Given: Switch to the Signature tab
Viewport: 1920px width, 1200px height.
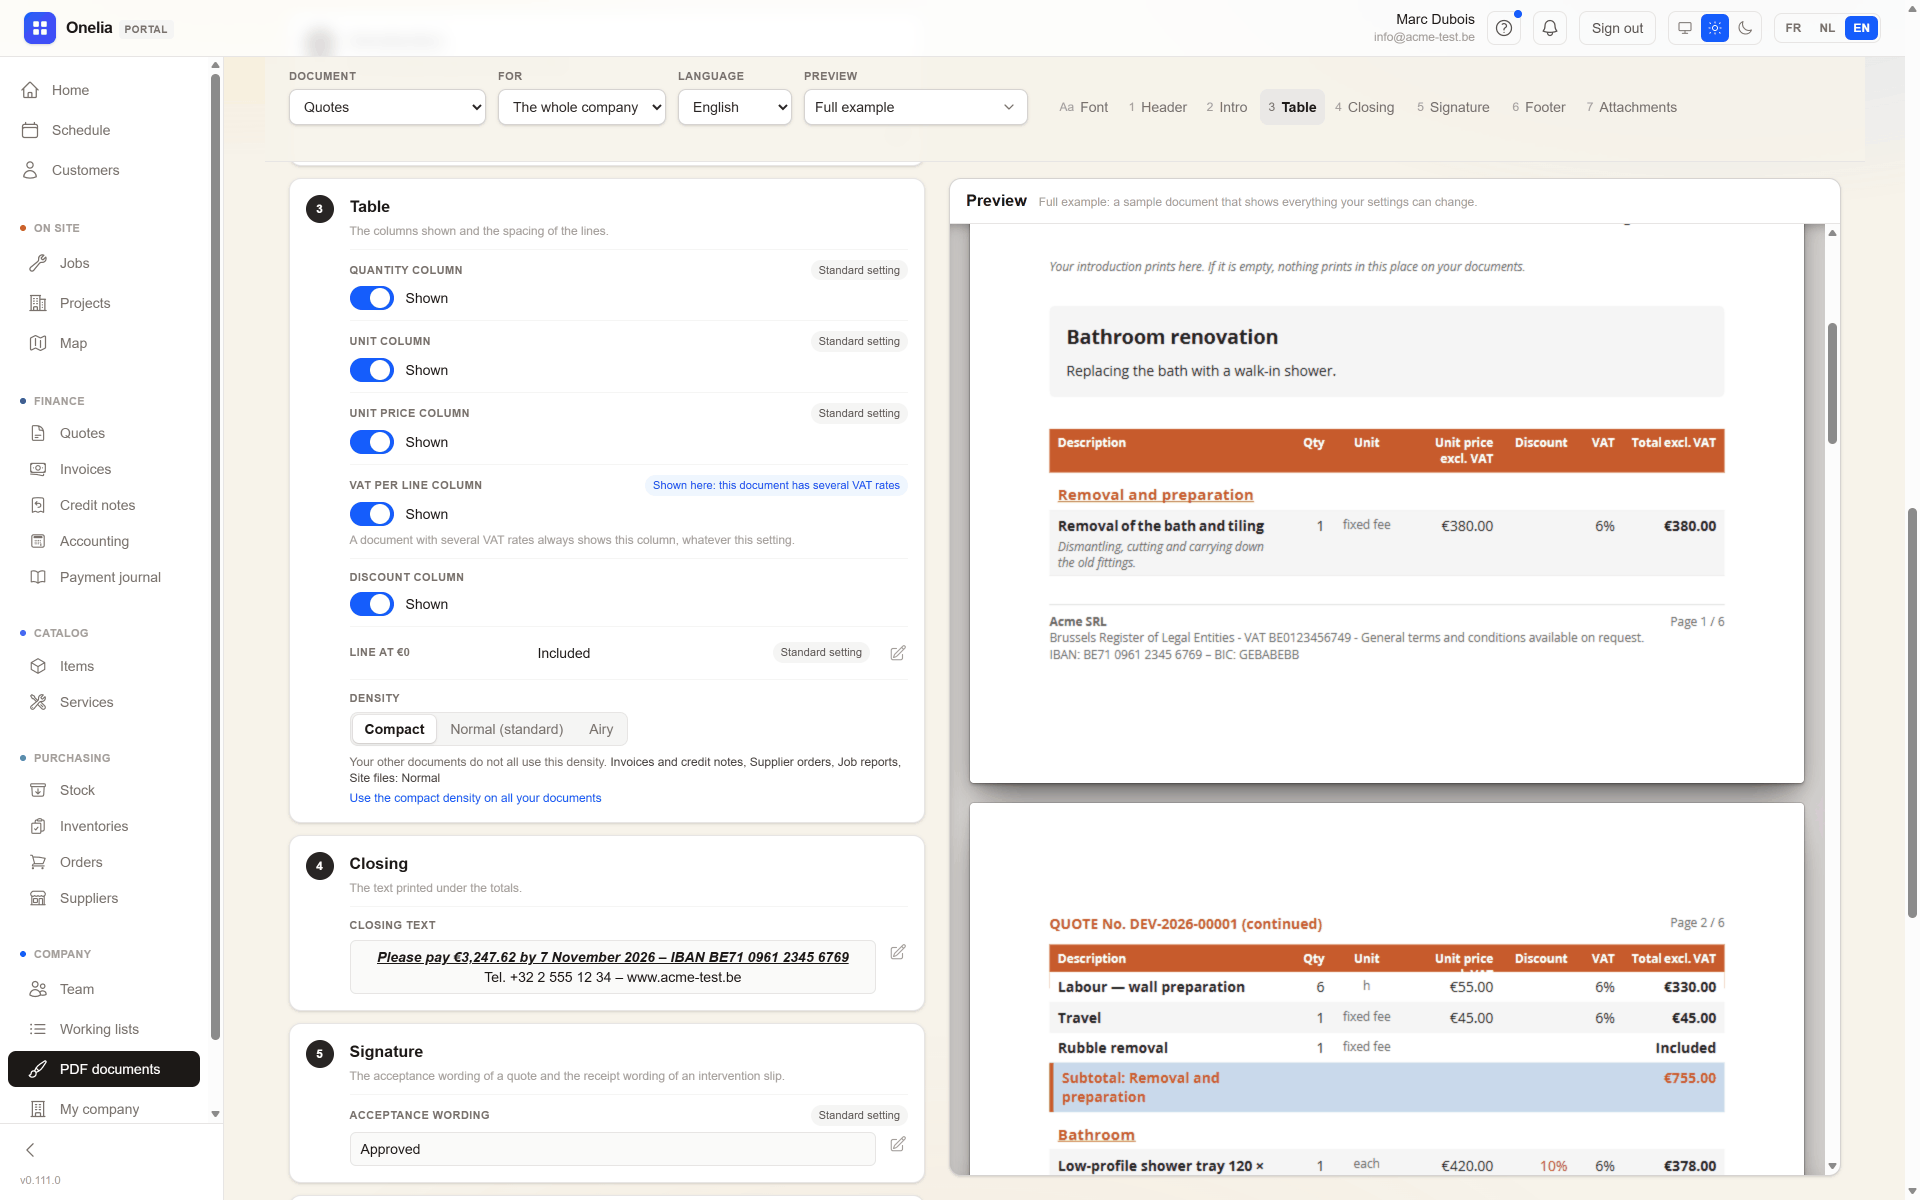Looking at the screenshot, I should click(x=1453, y=107).
